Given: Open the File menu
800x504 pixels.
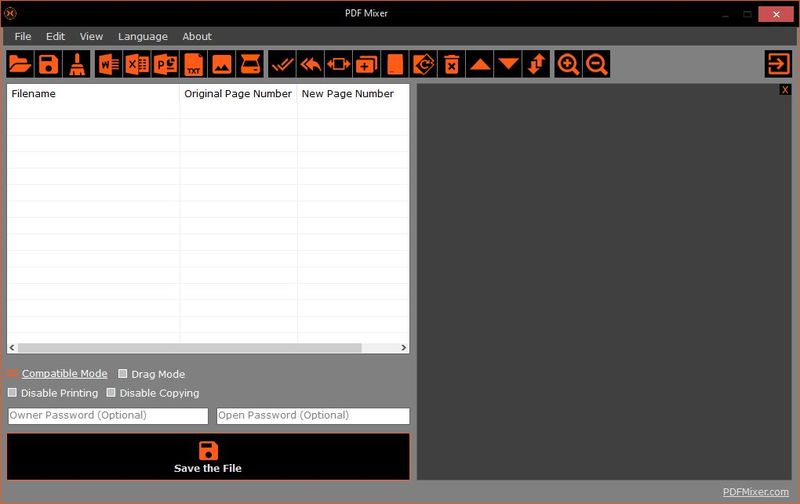Looking at the screenshot, I should 23,36.
